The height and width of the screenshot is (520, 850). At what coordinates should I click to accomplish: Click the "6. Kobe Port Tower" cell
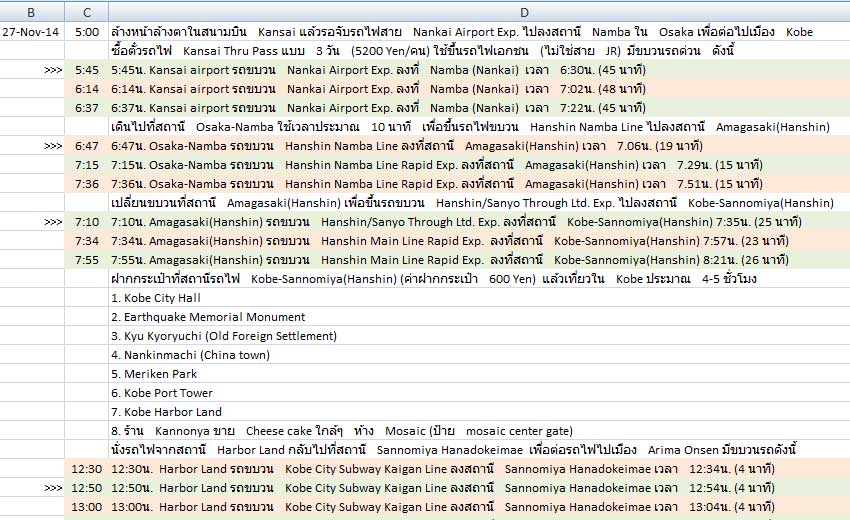[x=162, y=393]
